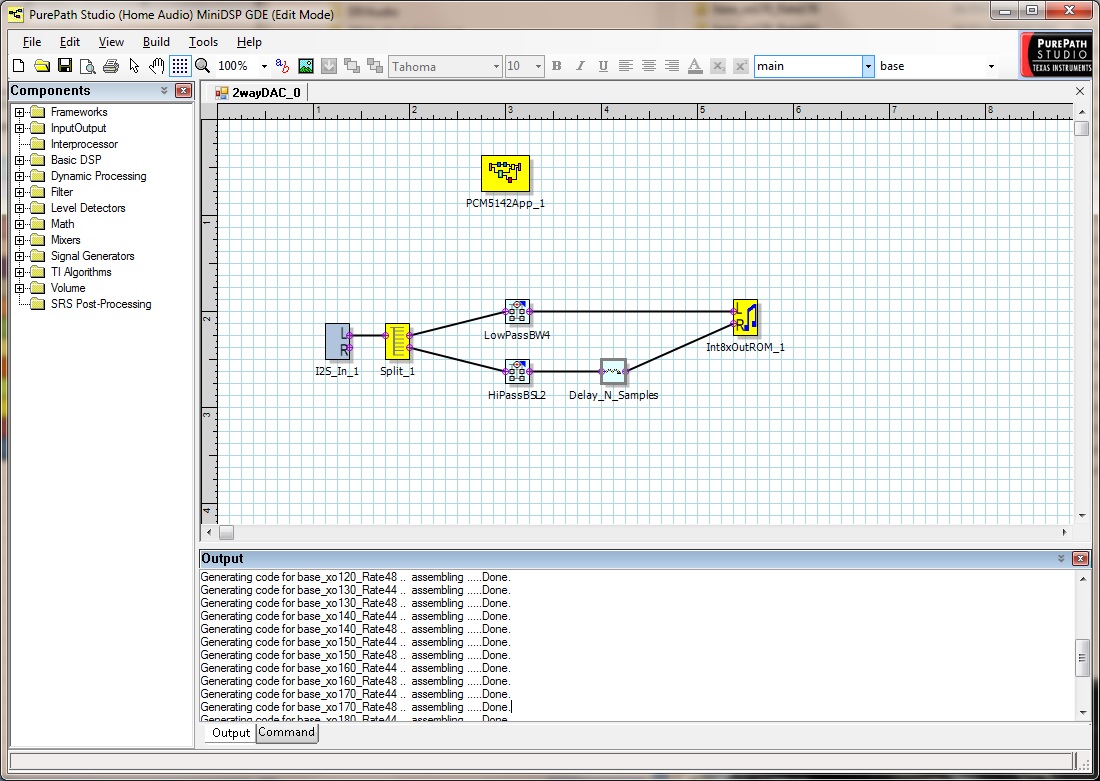Select the Delay_N_Samples block
Screen dimensions: 1100x781
click(613, 371)
